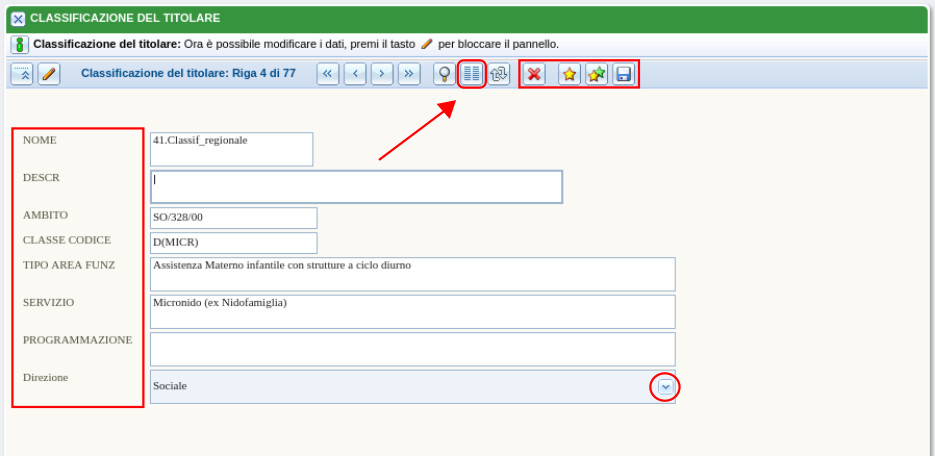Close the Classificazione del Titolare panel

point(17,19)
